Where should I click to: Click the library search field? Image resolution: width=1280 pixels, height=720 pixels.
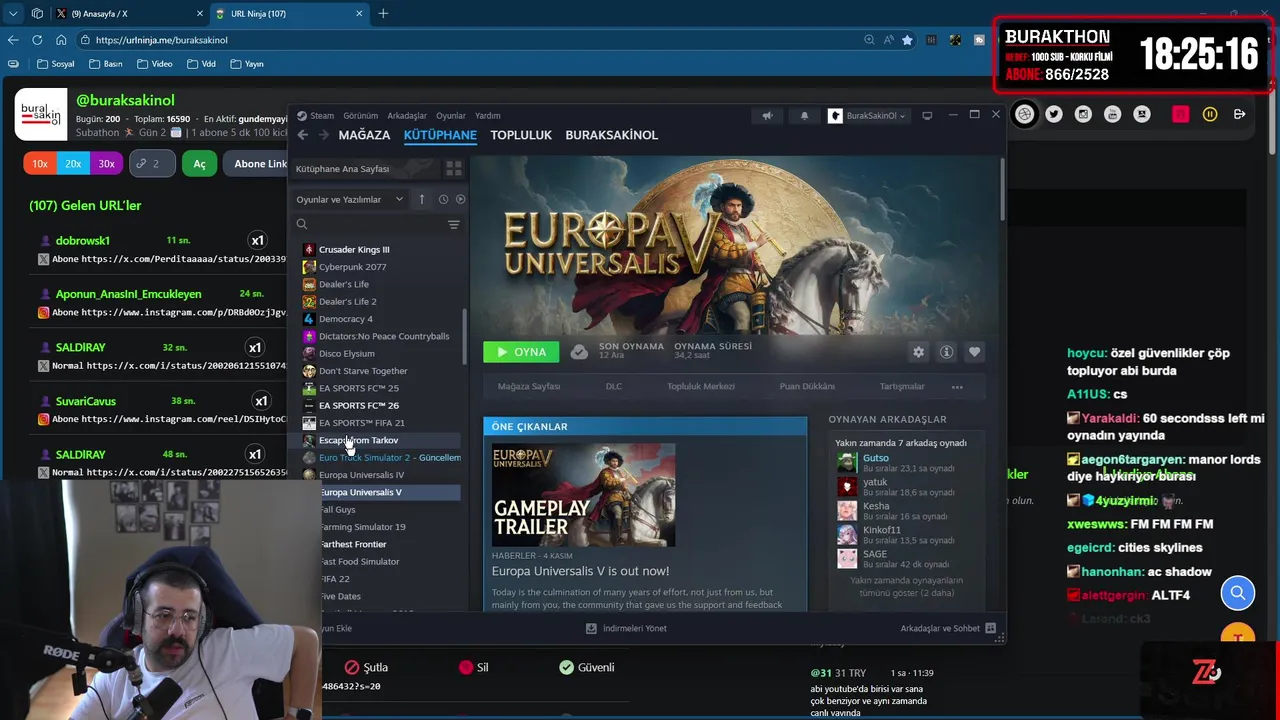coord(370,224)
